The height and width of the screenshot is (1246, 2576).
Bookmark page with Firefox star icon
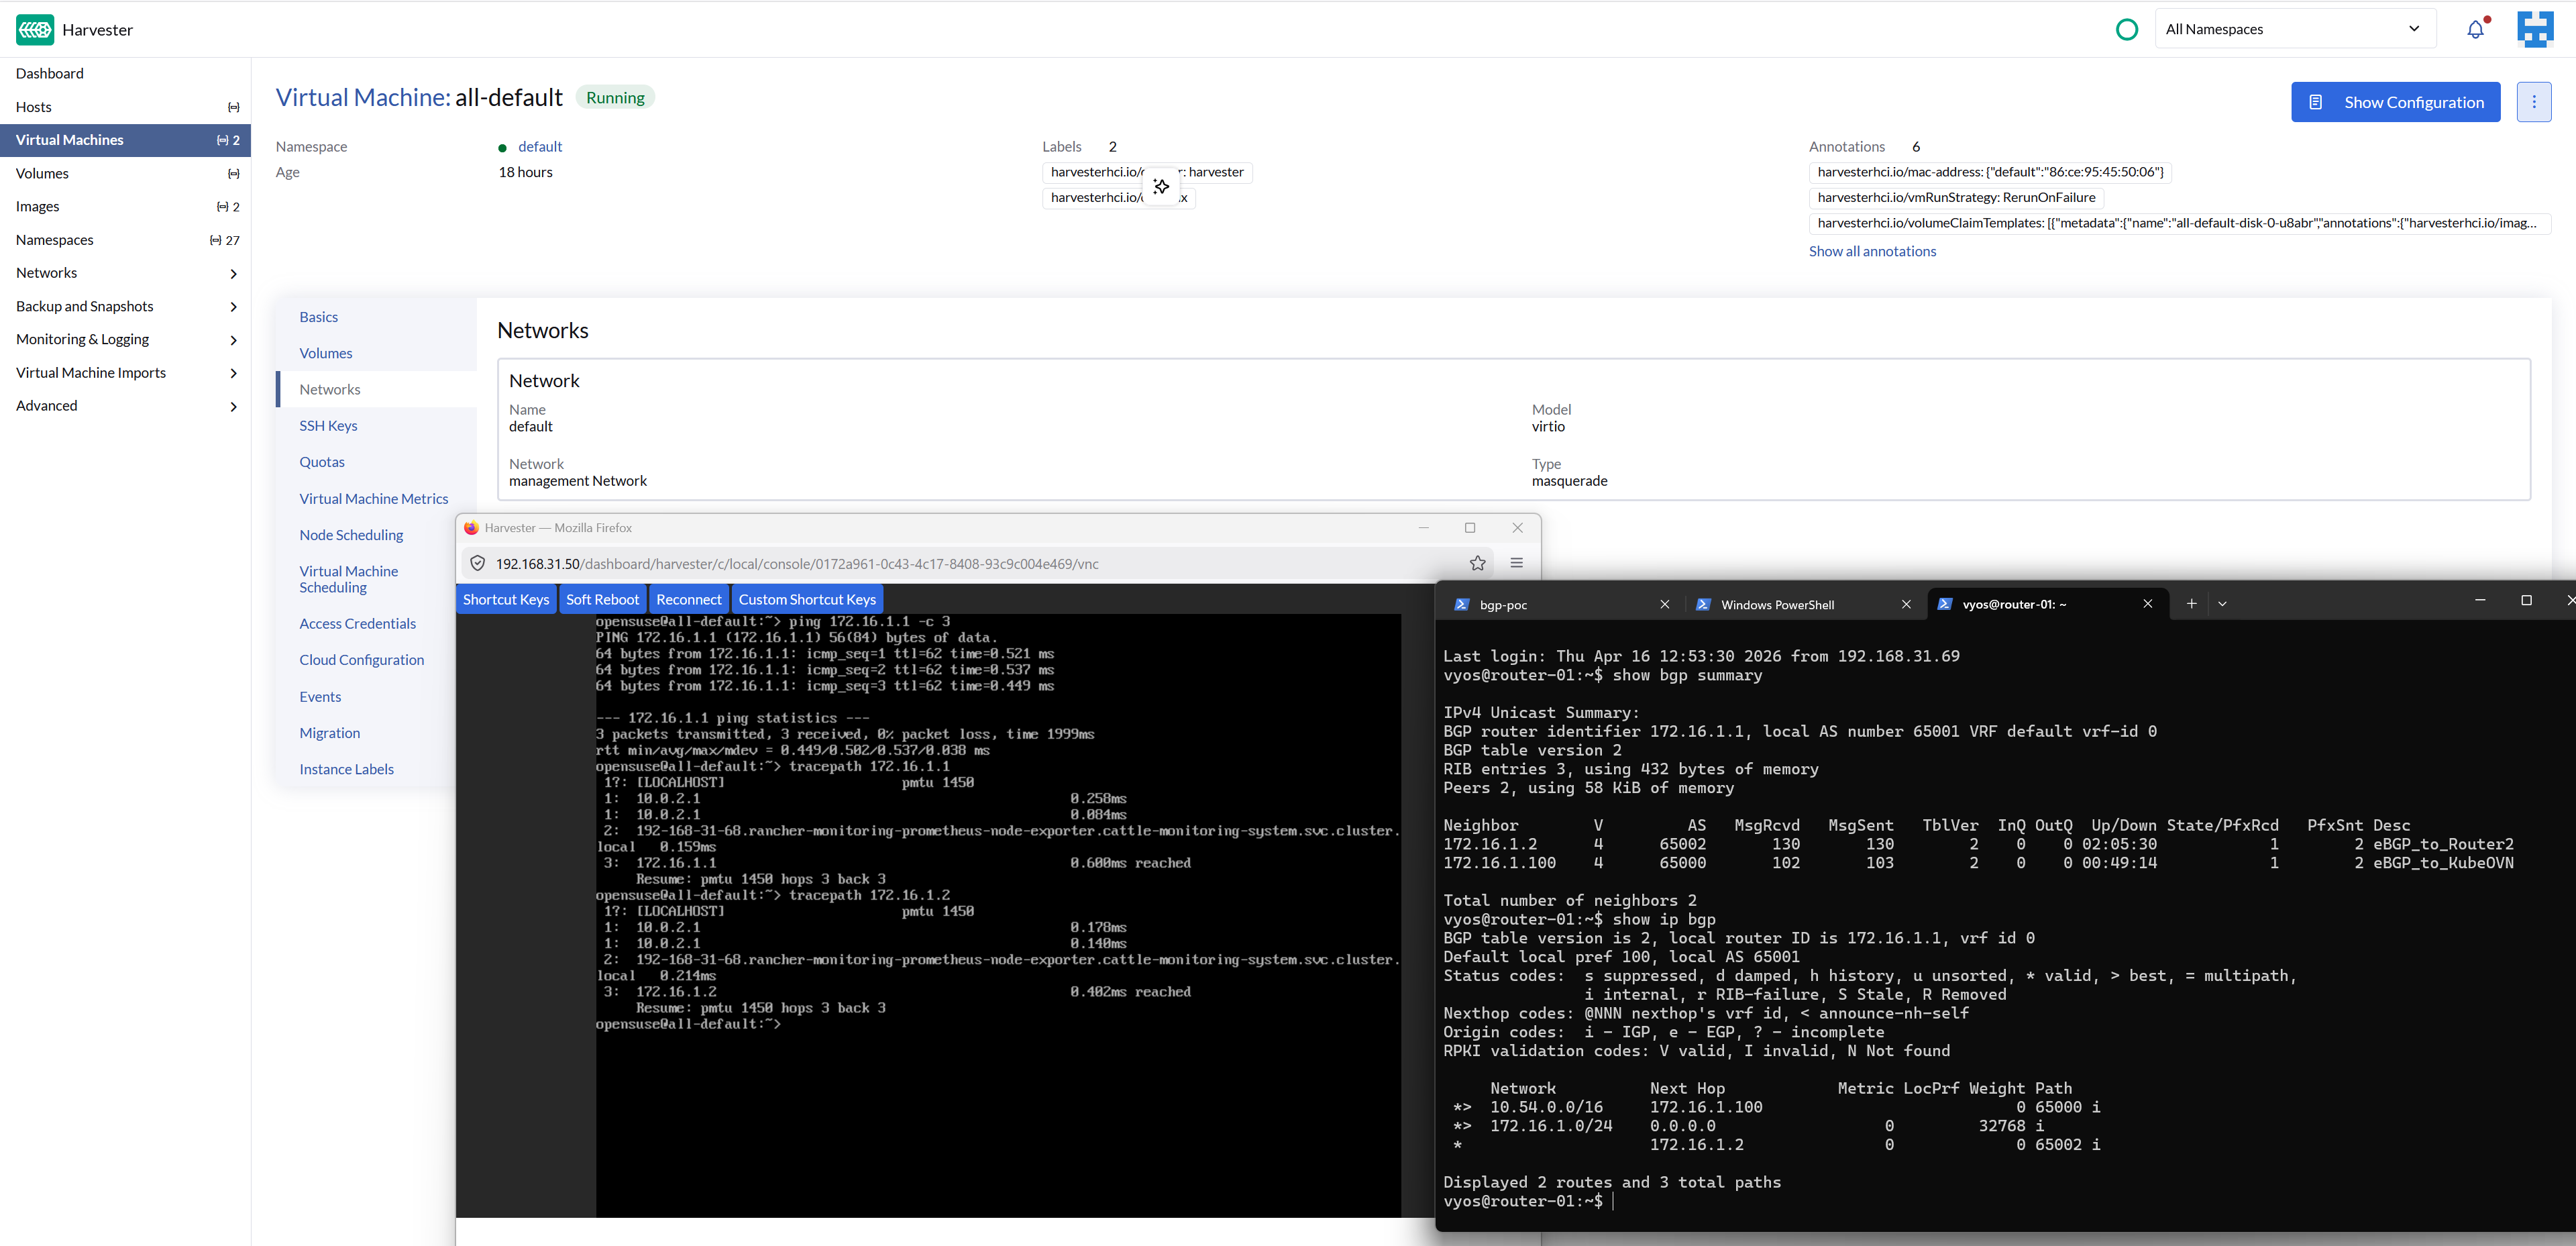coord(1477,564)
